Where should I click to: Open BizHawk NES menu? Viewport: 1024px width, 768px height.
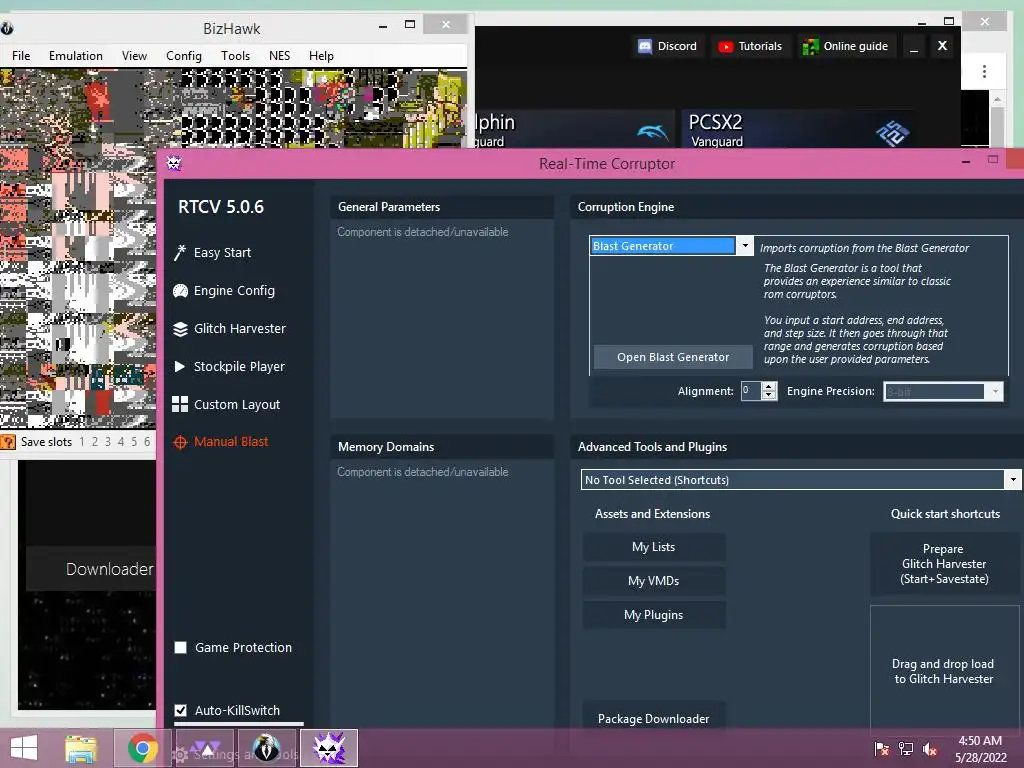(x=280, y=56)
